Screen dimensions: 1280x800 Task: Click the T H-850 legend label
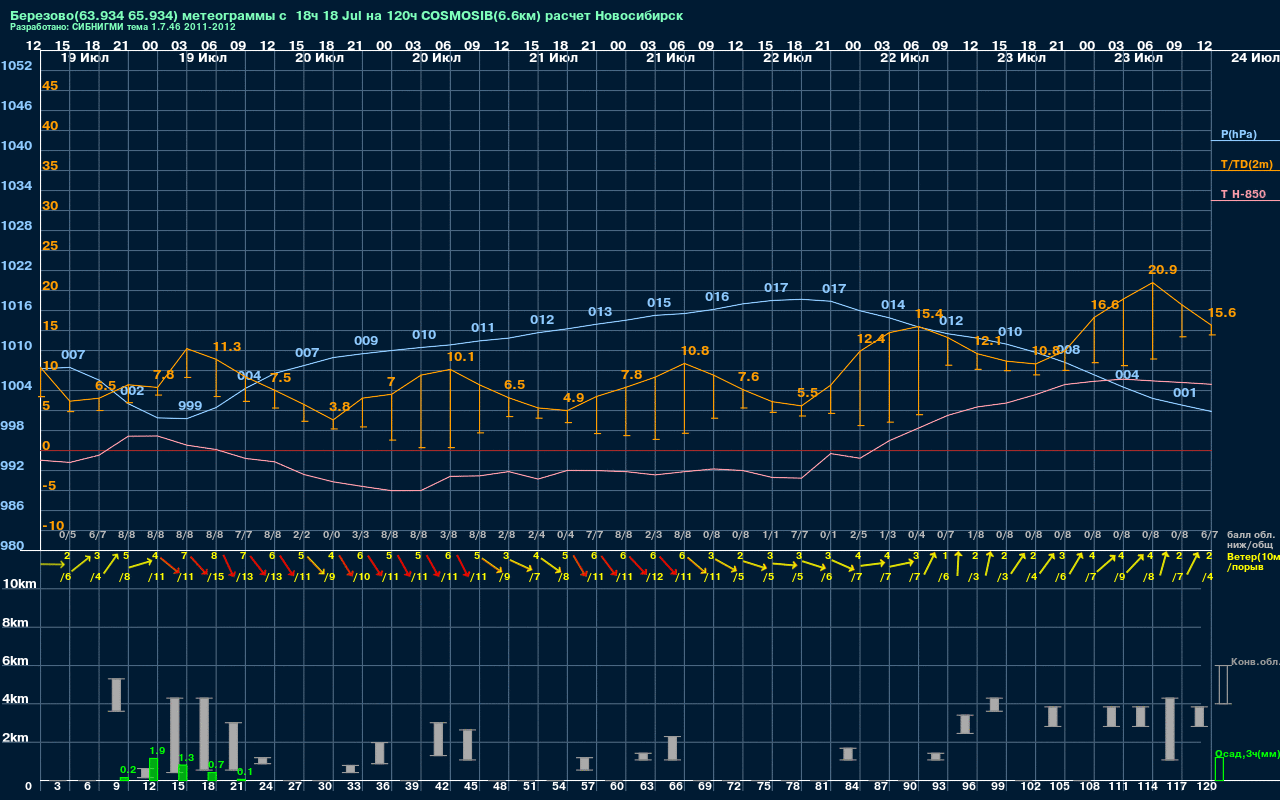(x=1243, y=194)
